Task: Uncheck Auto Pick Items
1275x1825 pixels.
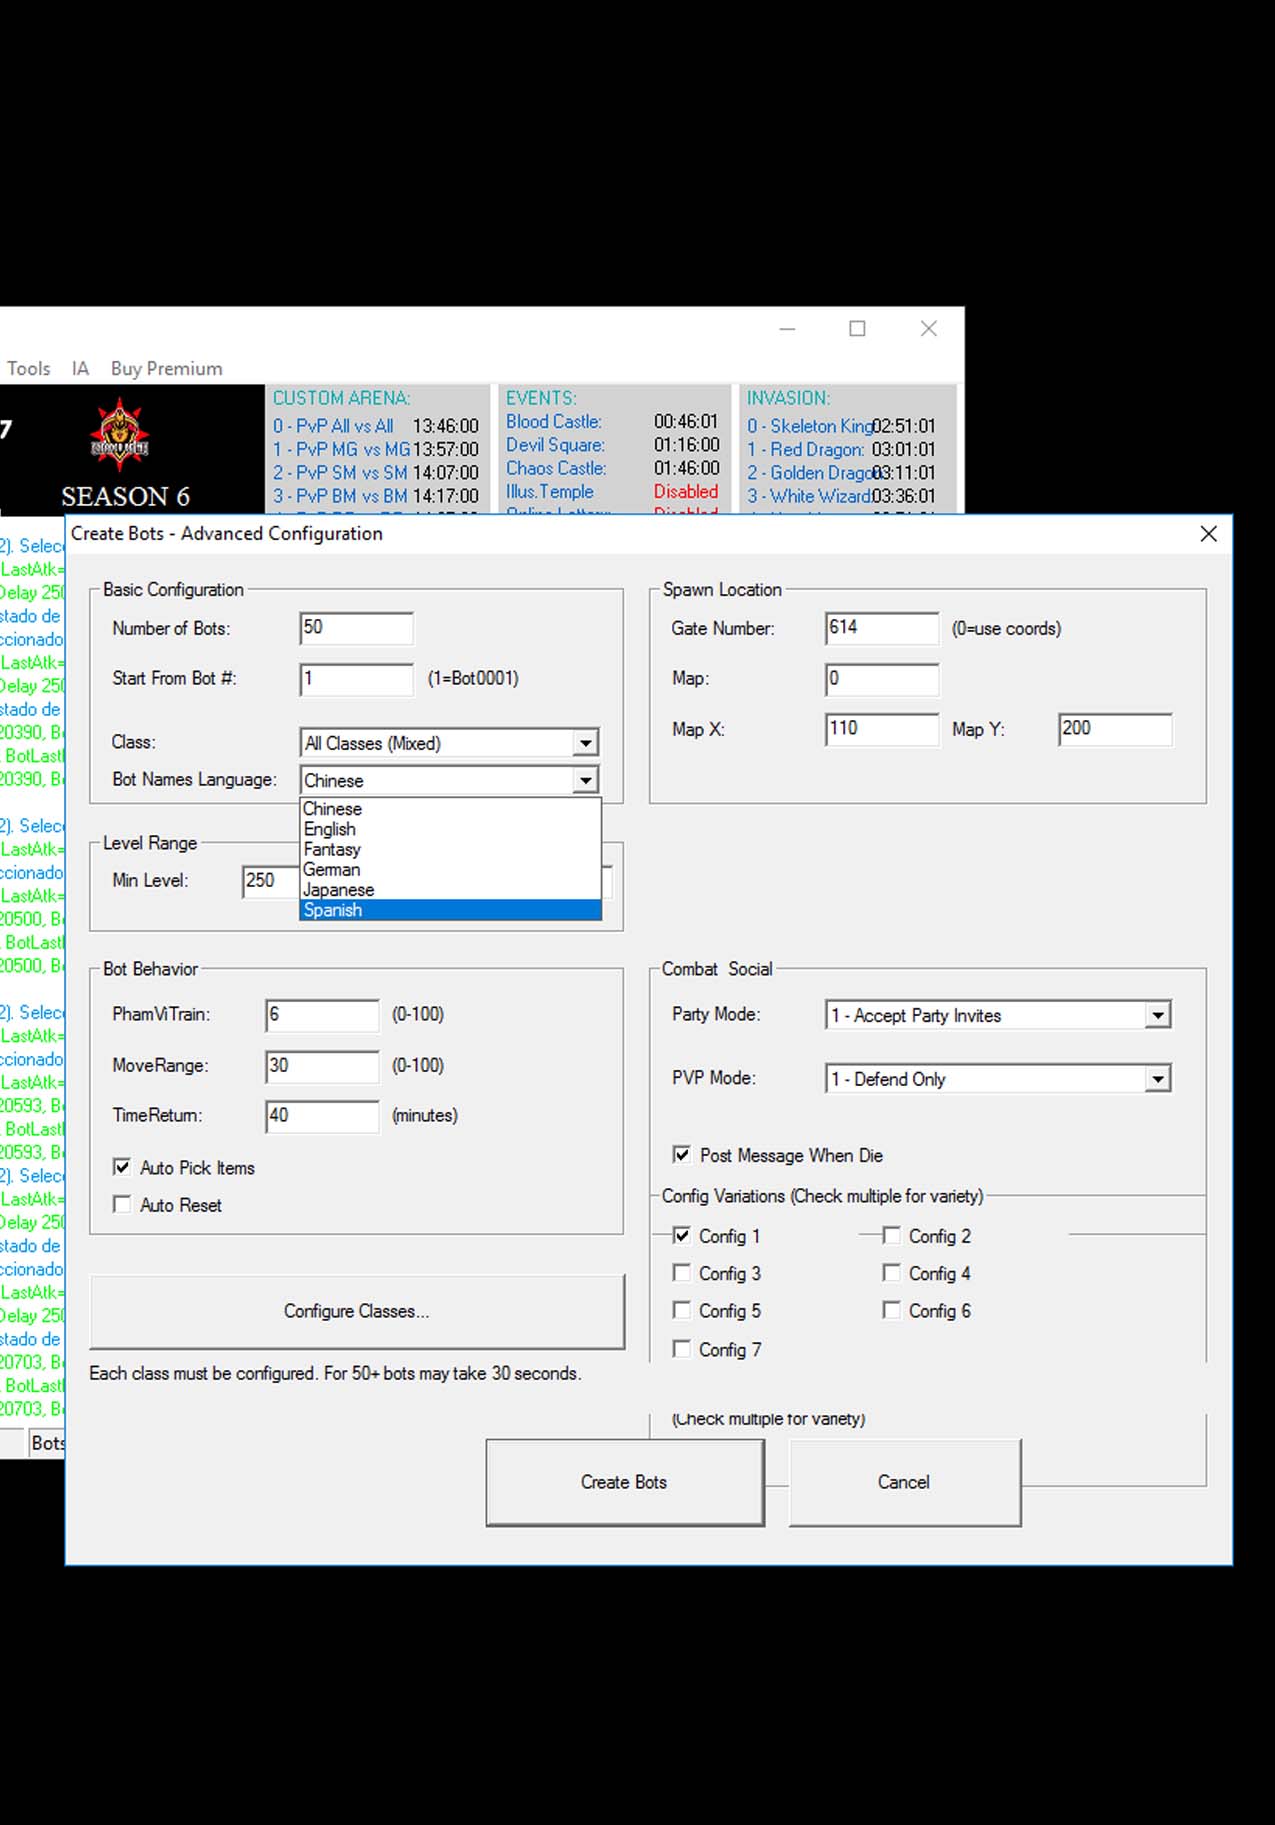Action: 122,1167
